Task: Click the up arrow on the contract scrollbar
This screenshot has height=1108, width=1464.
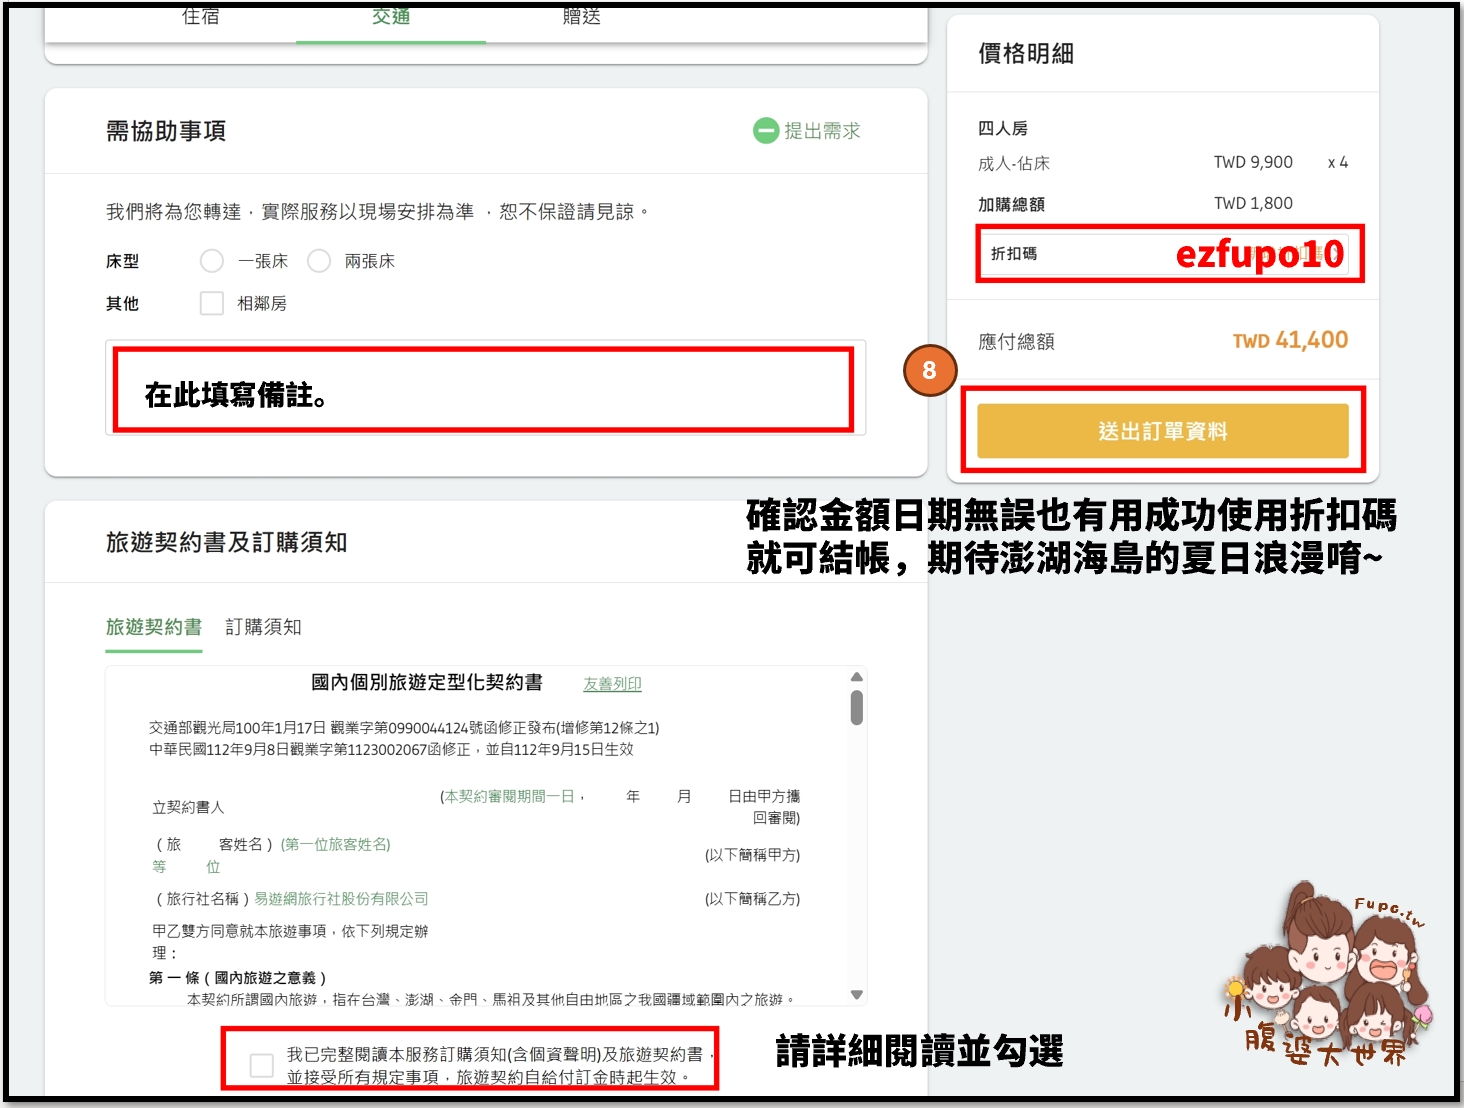Action: [x=855, y=678]
